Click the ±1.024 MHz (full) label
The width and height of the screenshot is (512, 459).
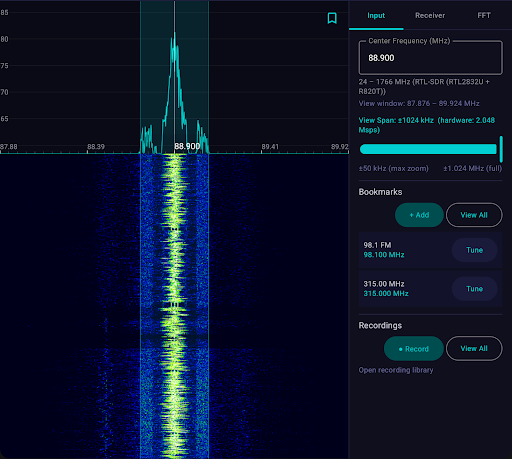pyautogui.click(x=472, y=168)
